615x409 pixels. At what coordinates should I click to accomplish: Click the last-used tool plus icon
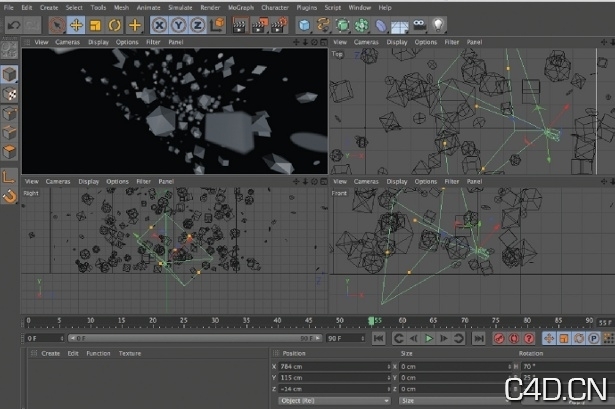click(135, 25)
